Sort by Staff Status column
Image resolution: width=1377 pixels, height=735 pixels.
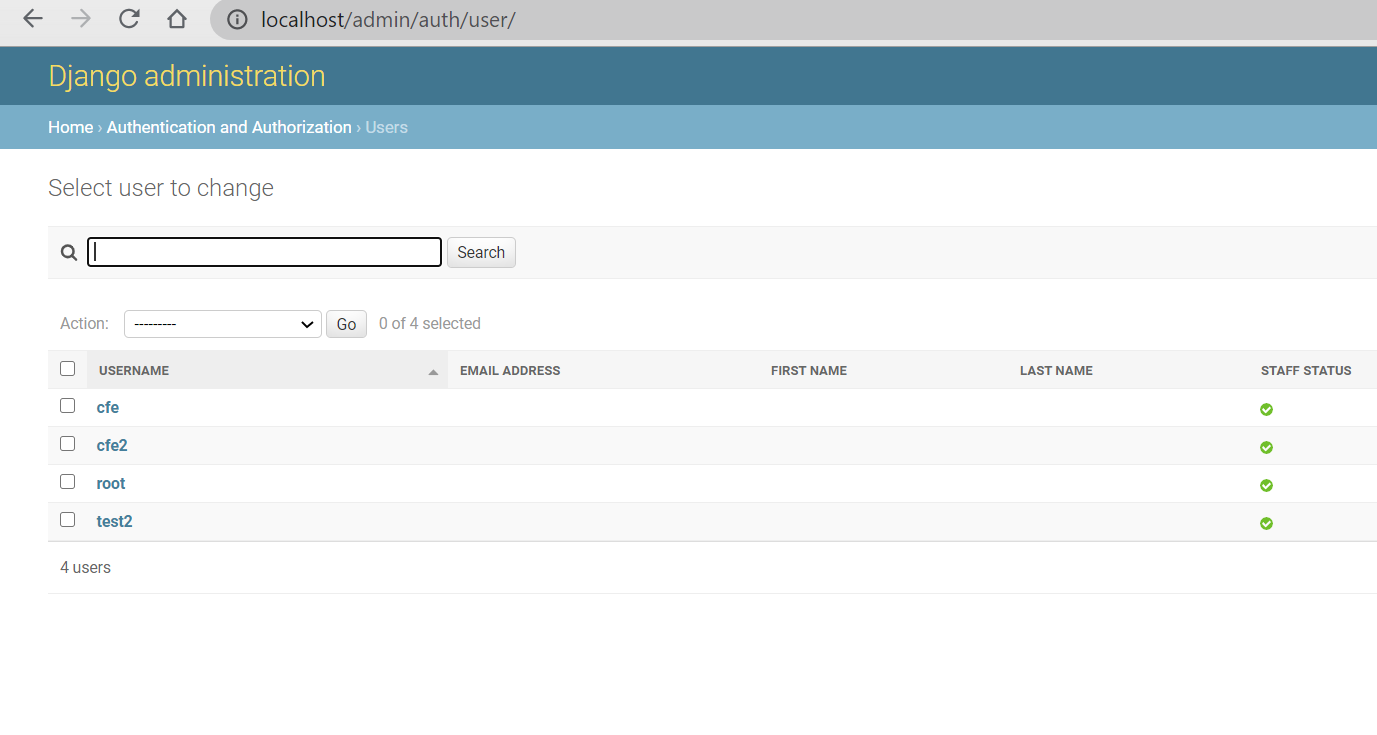tap(1306, 371)
